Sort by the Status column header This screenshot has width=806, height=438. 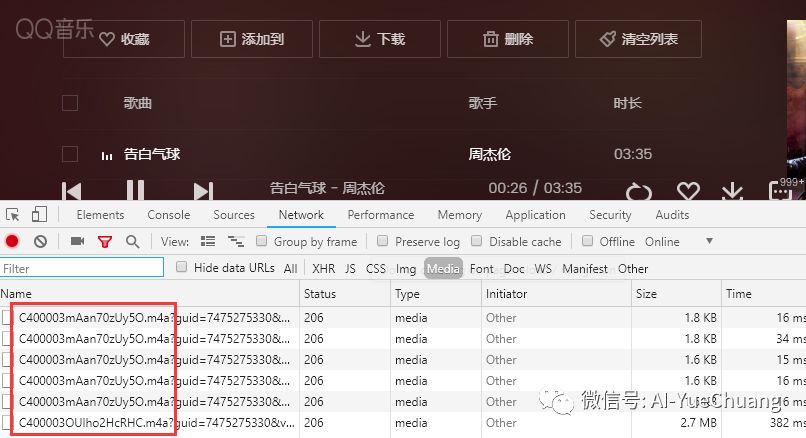(x=345, y=294)
